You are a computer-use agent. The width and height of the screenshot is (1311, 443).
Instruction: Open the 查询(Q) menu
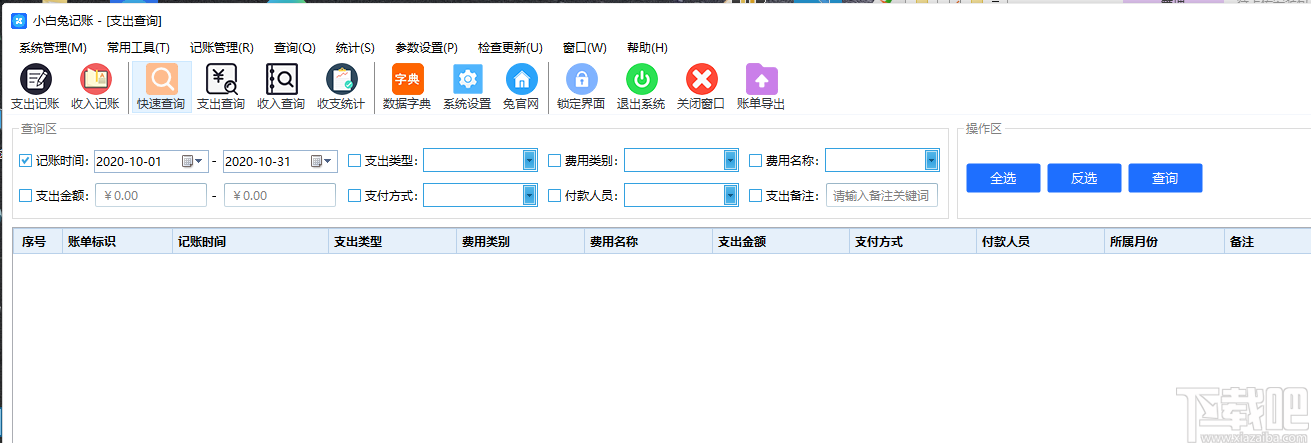coord(295,48)
